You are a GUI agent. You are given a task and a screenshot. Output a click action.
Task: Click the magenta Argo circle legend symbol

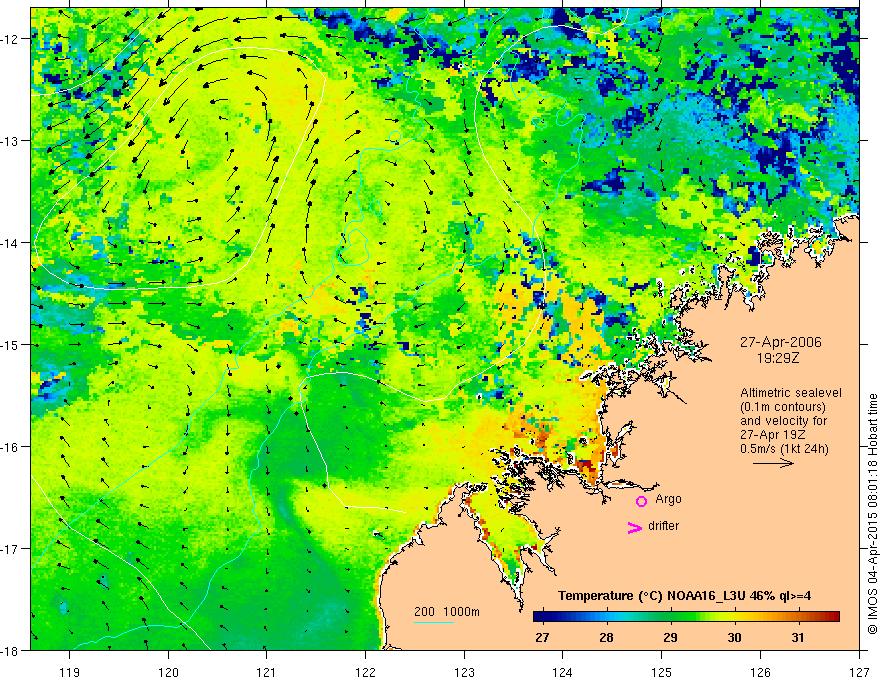tap(641, 501)
